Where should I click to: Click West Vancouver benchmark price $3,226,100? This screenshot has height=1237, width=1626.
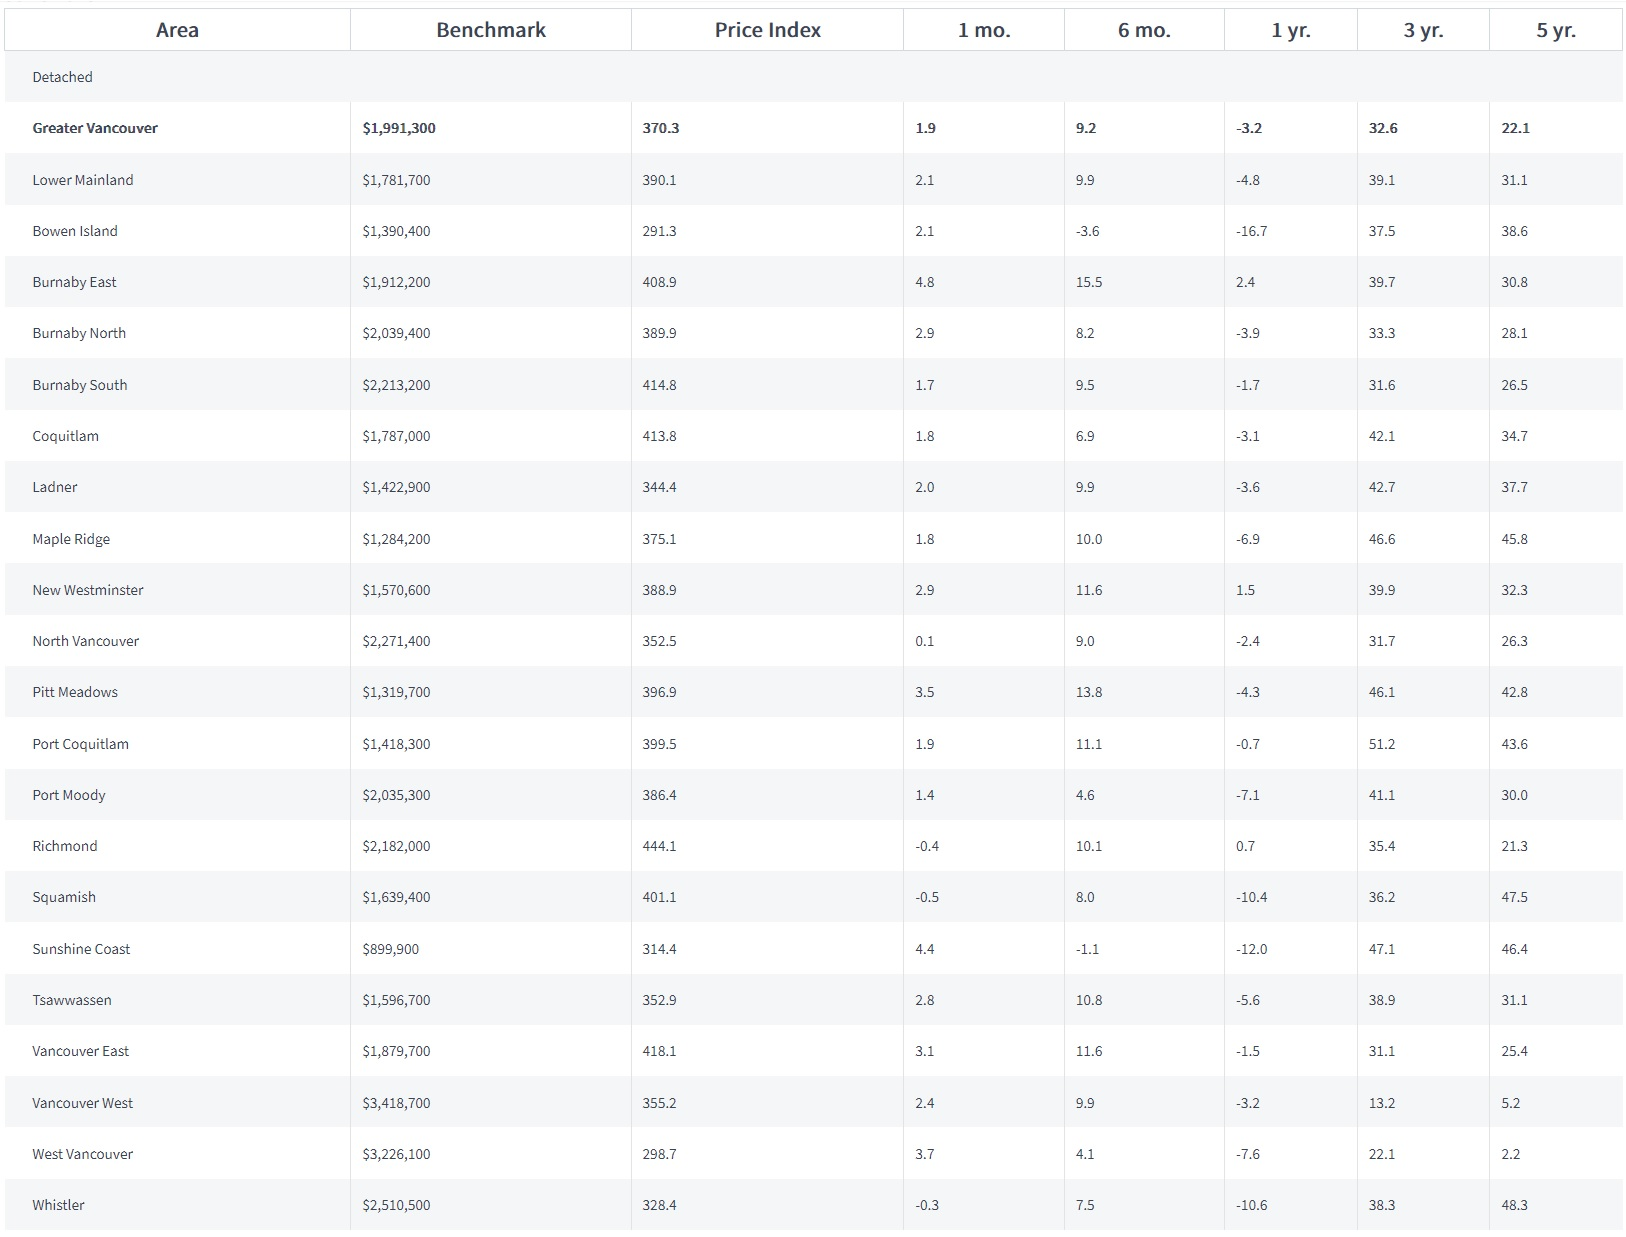(x=396, y=1154)
